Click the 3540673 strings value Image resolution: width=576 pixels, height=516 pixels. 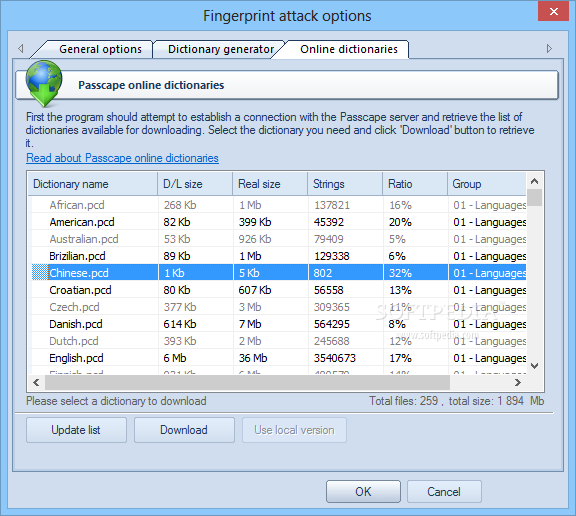(335, 358)
